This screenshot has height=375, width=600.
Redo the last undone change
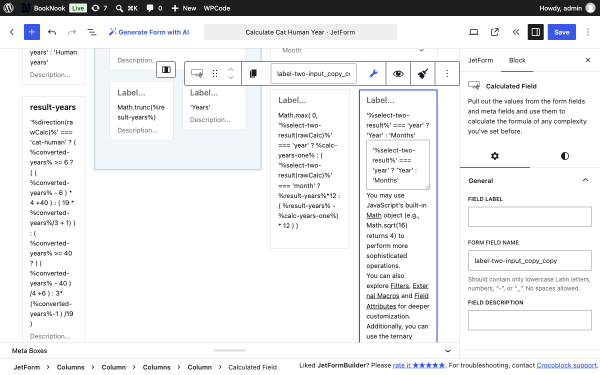pos(72,32)
